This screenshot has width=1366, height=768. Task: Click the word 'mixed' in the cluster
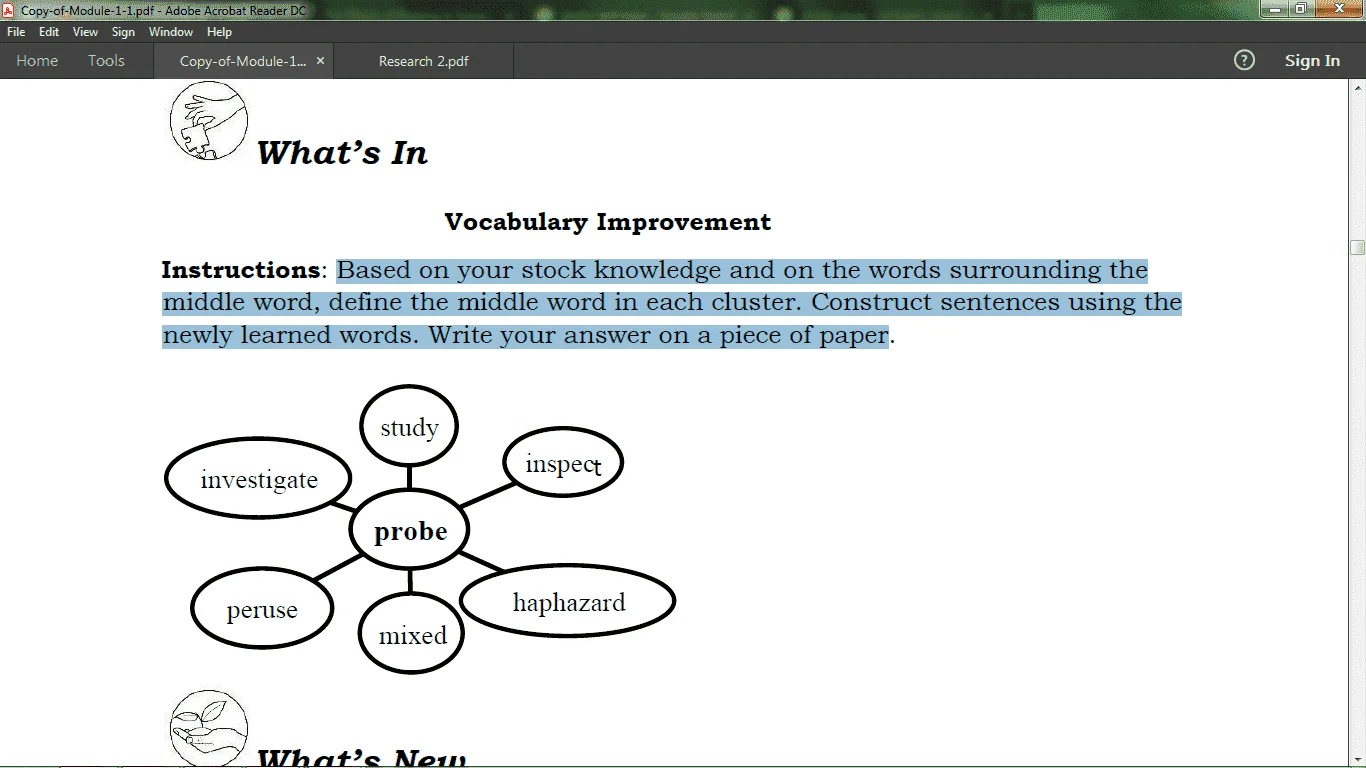tap(412, 635)
